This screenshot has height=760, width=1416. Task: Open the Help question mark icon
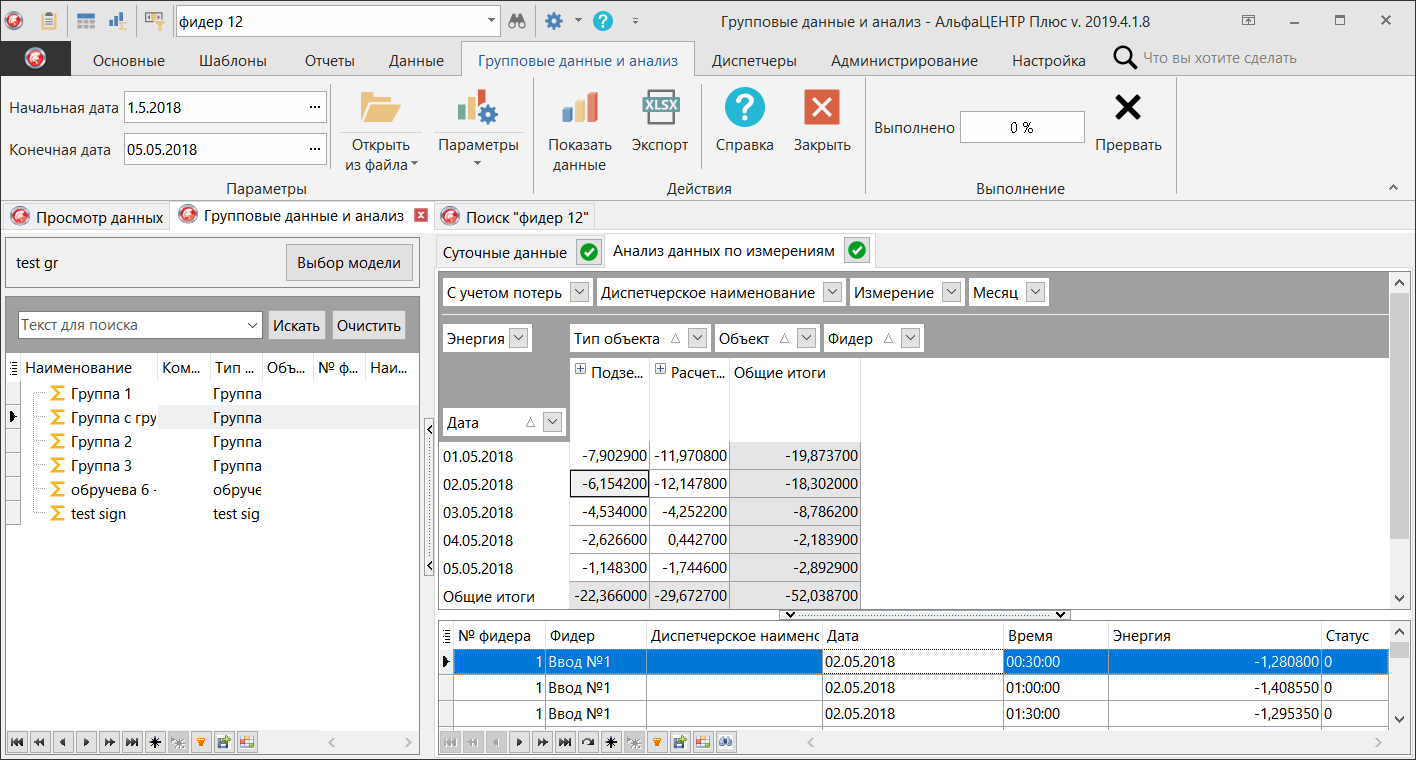(744, 108)
